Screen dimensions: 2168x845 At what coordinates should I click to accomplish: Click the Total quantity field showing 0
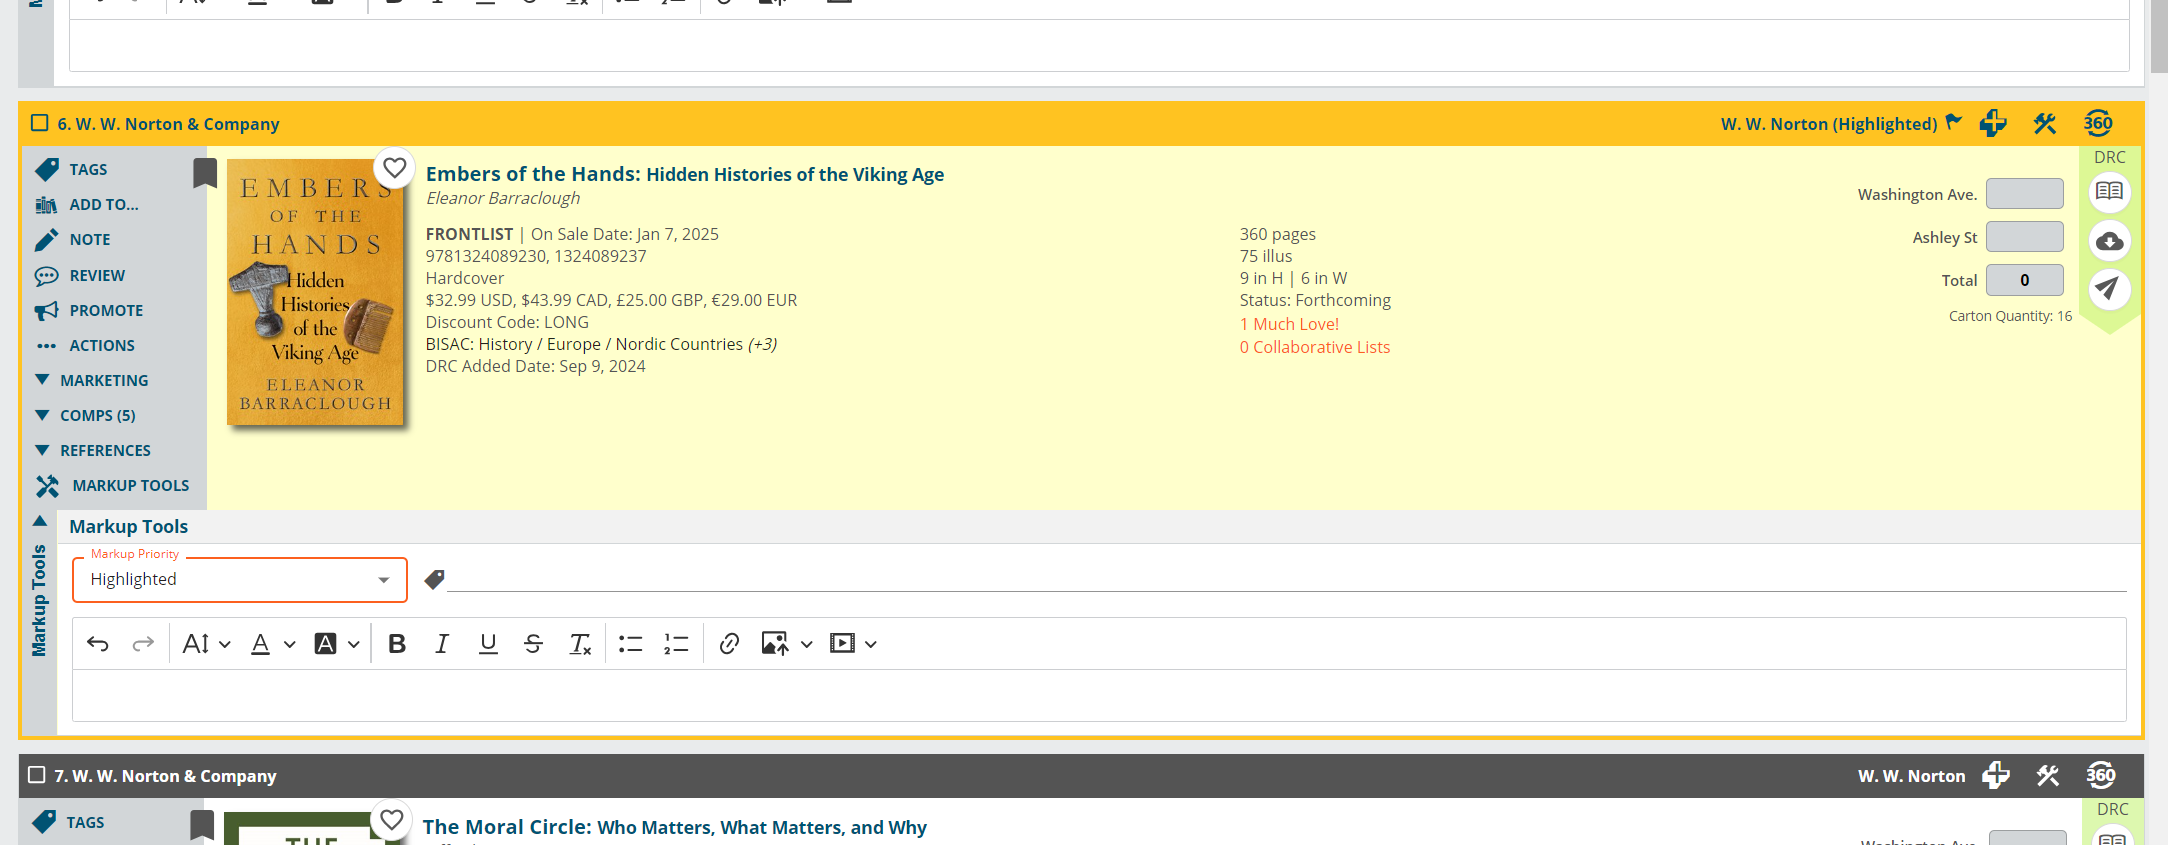(x=2024, y=280)
